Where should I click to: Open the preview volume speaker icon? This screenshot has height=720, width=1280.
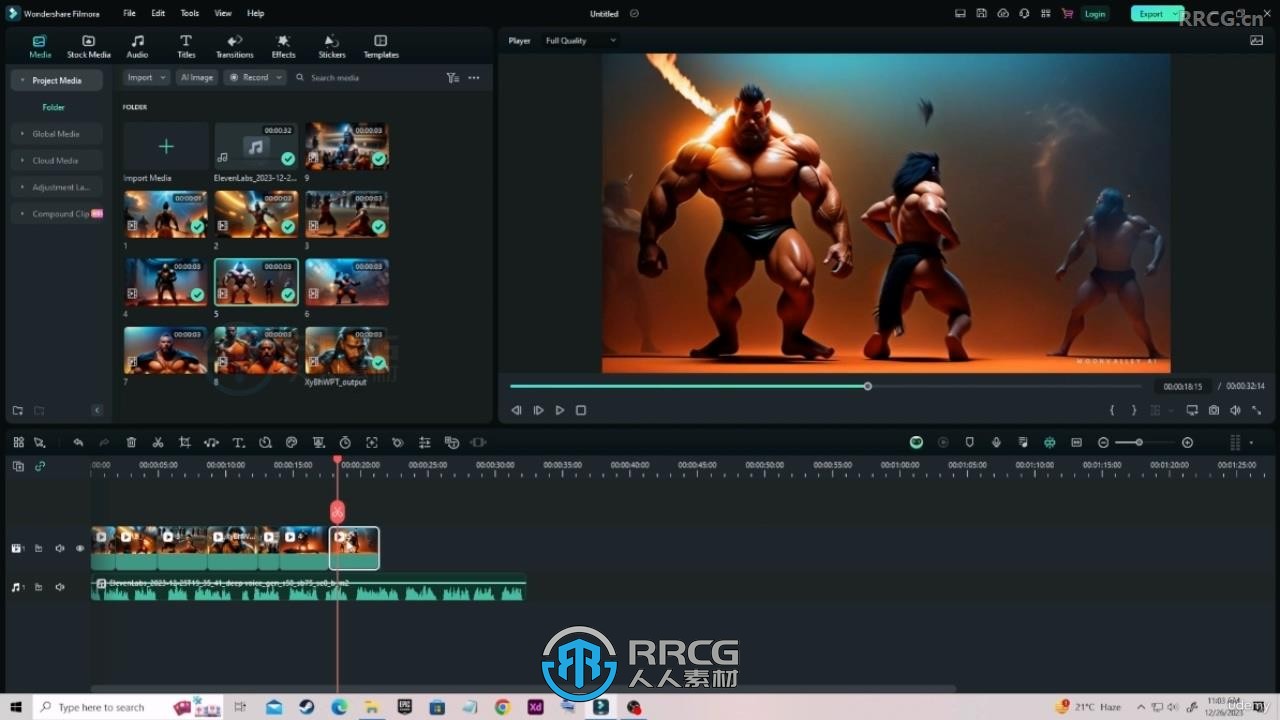pyautogui.click(x=1235, y=410)
